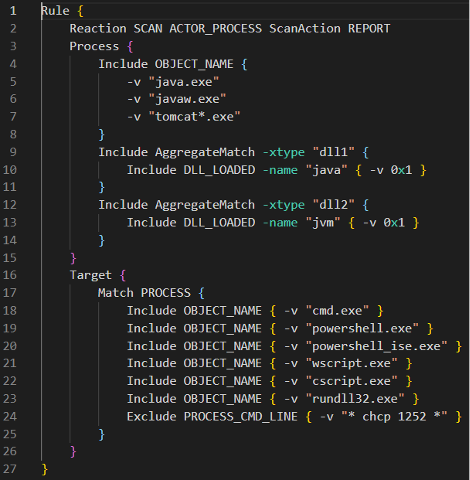Click the "wscript.exe" string value
Viewport: 470px width, 480px height.
352,363
